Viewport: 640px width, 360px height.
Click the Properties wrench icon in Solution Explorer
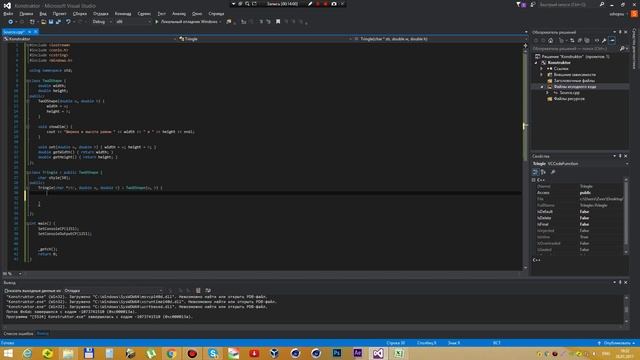pos(604,40)
